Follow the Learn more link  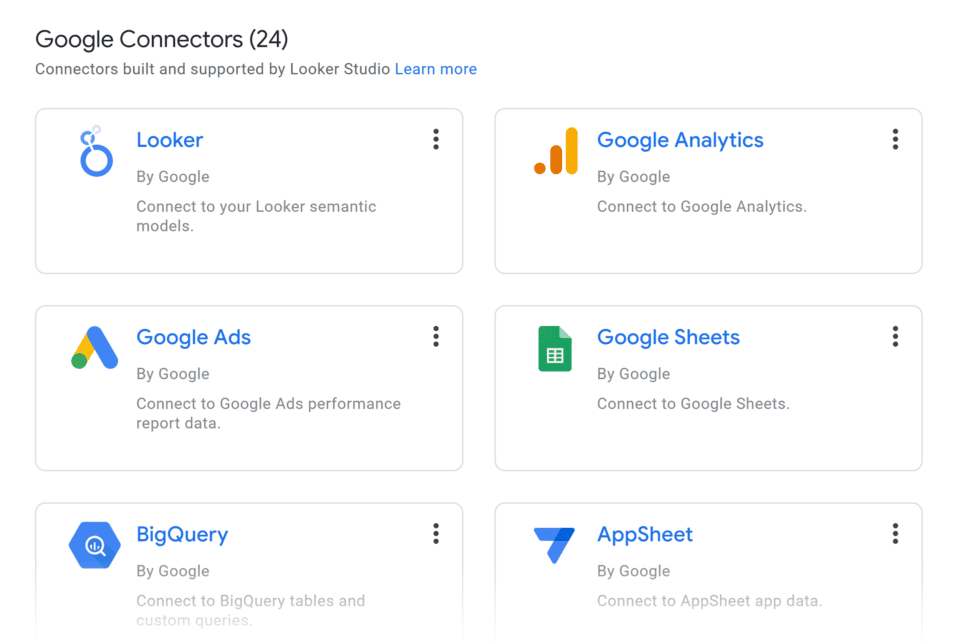pyautogui.click(x=436, y=69)
